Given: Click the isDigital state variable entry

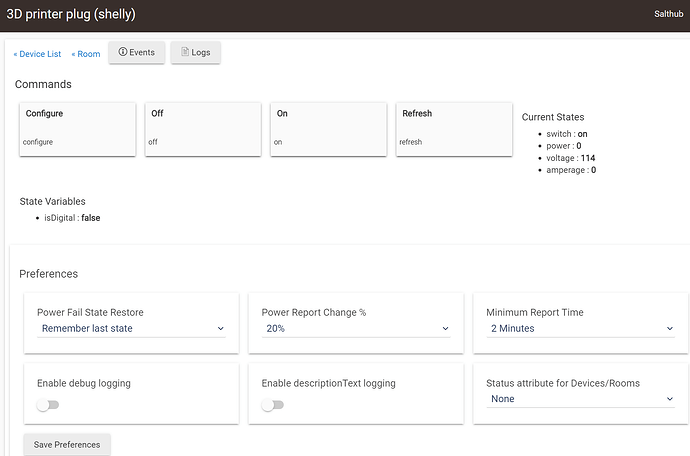Looking at the screenshot, I should 72,218.
